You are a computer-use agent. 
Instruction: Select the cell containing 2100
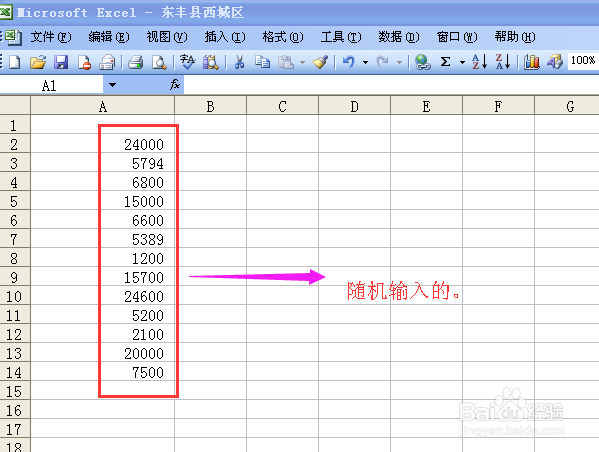pyautogui.click(x=102, y=334)
